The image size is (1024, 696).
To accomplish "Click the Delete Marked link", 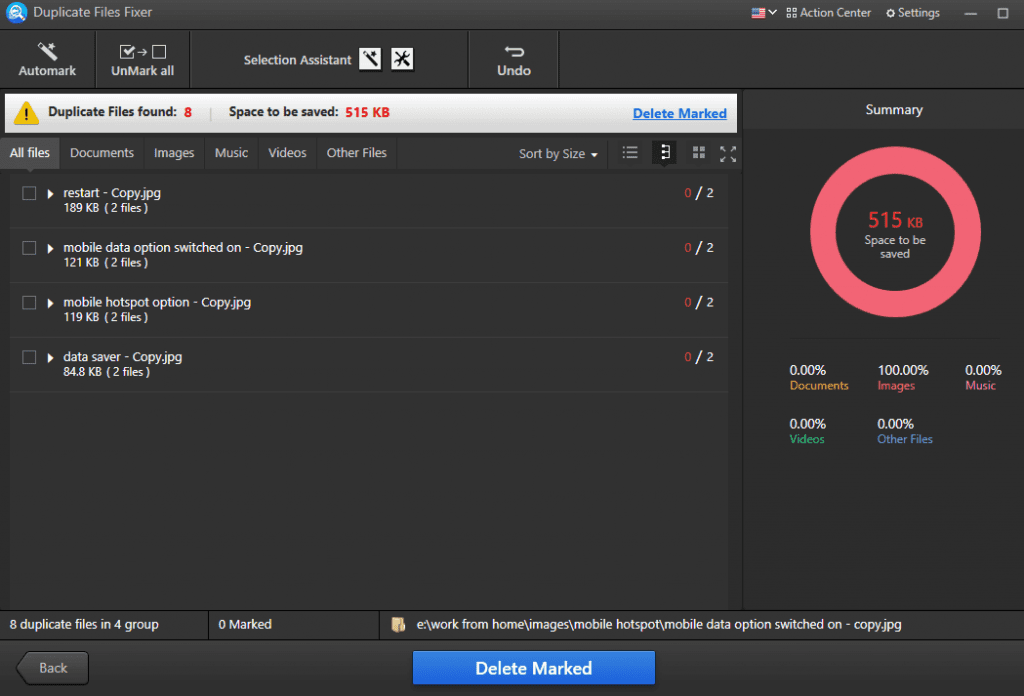I will coord(679,113).
